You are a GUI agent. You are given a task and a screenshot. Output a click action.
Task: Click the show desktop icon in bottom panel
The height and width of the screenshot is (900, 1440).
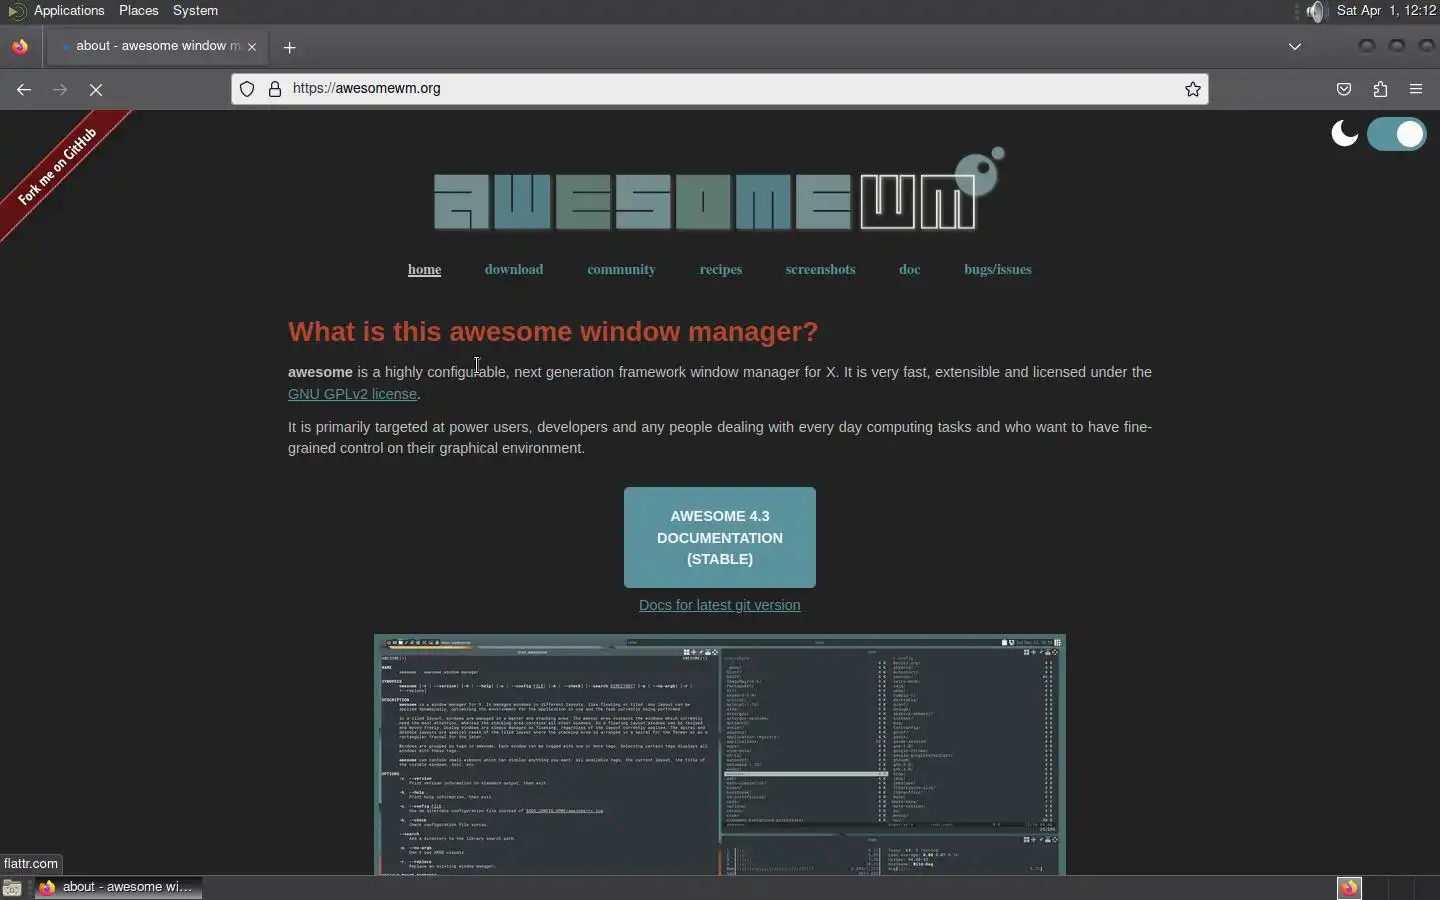pyautogui.click(x=12, y=888)
